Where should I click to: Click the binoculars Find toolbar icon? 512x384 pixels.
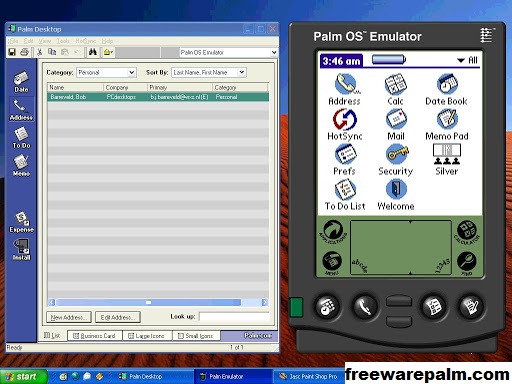pos(93,52)
